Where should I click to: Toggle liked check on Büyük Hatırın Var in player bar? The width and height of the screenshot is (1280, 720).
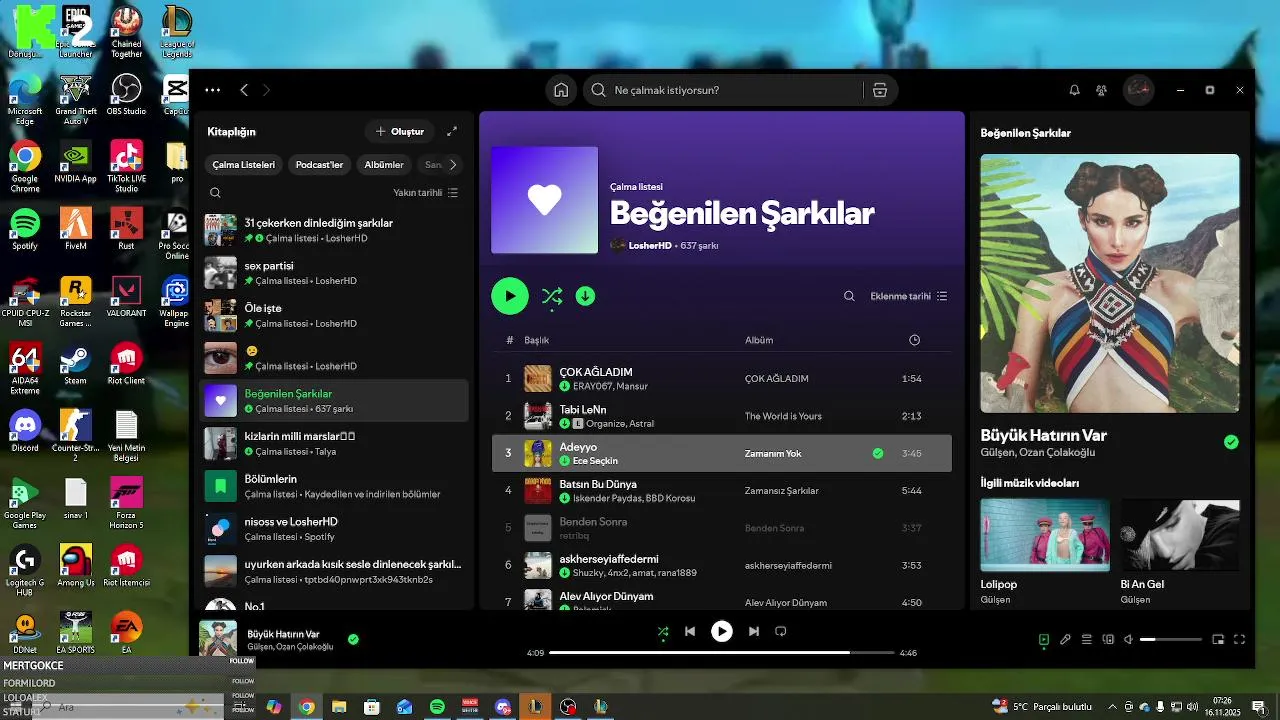(353, 639)
